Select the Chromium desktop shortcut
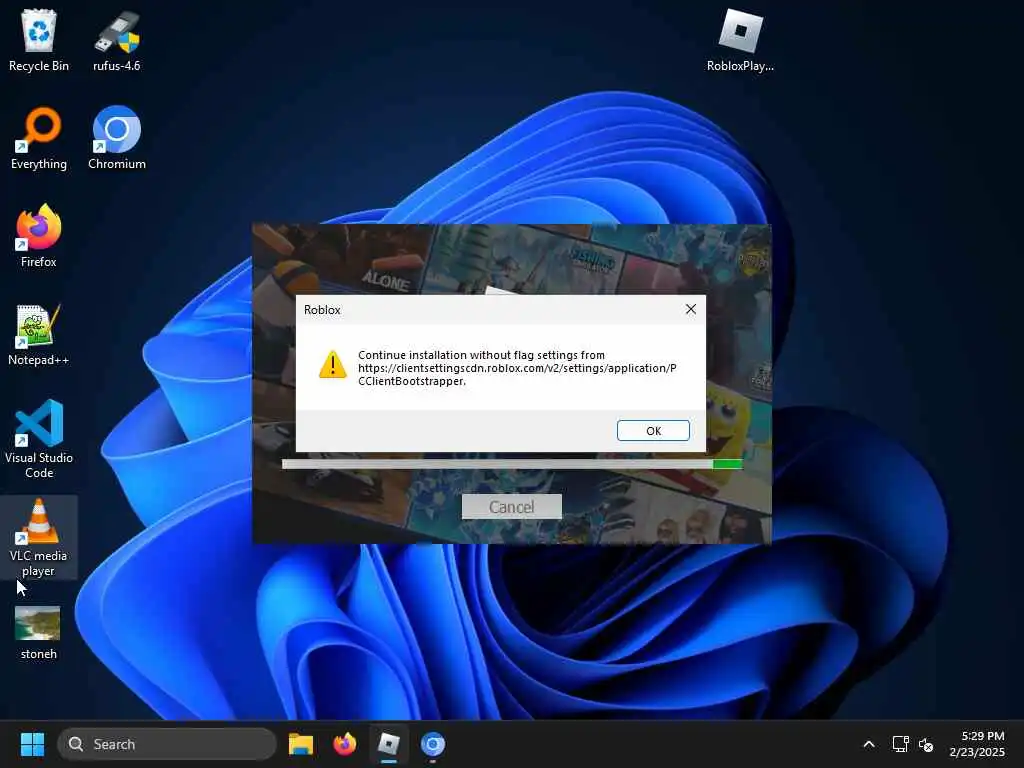The height and width of the screenshot is (768, 1024). pos(116,138)
